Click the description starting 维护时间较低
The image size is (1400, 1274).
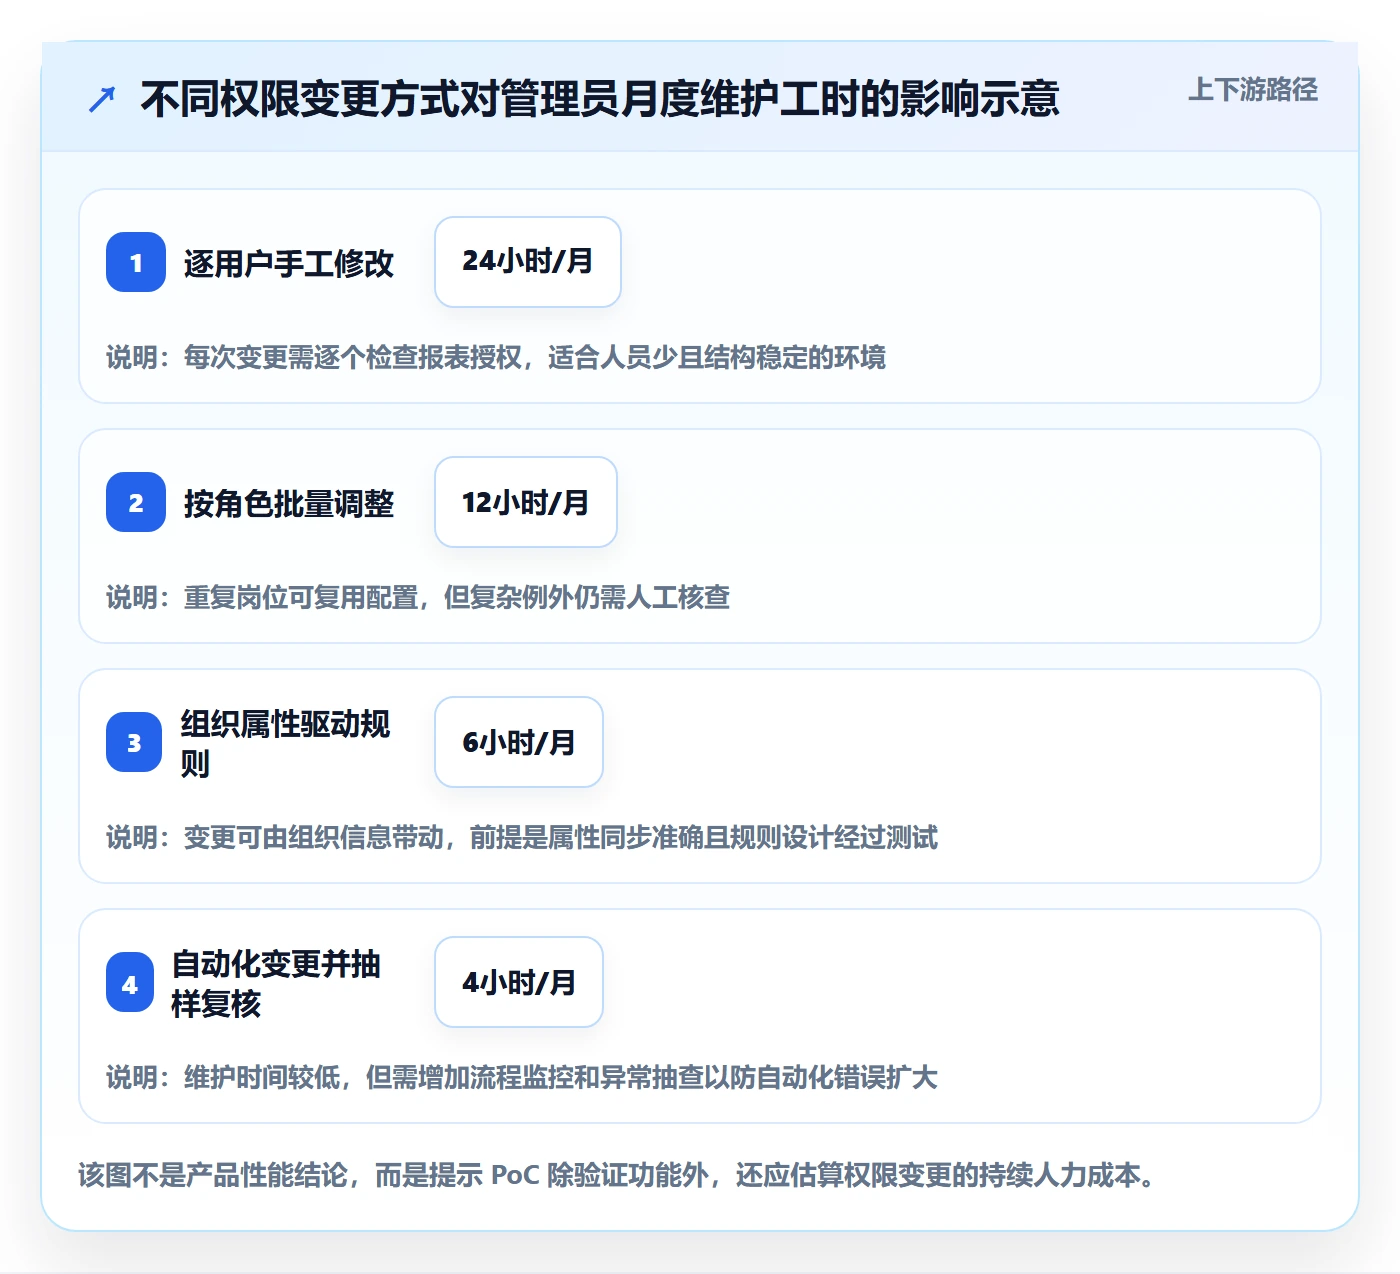coord(522,1077)
